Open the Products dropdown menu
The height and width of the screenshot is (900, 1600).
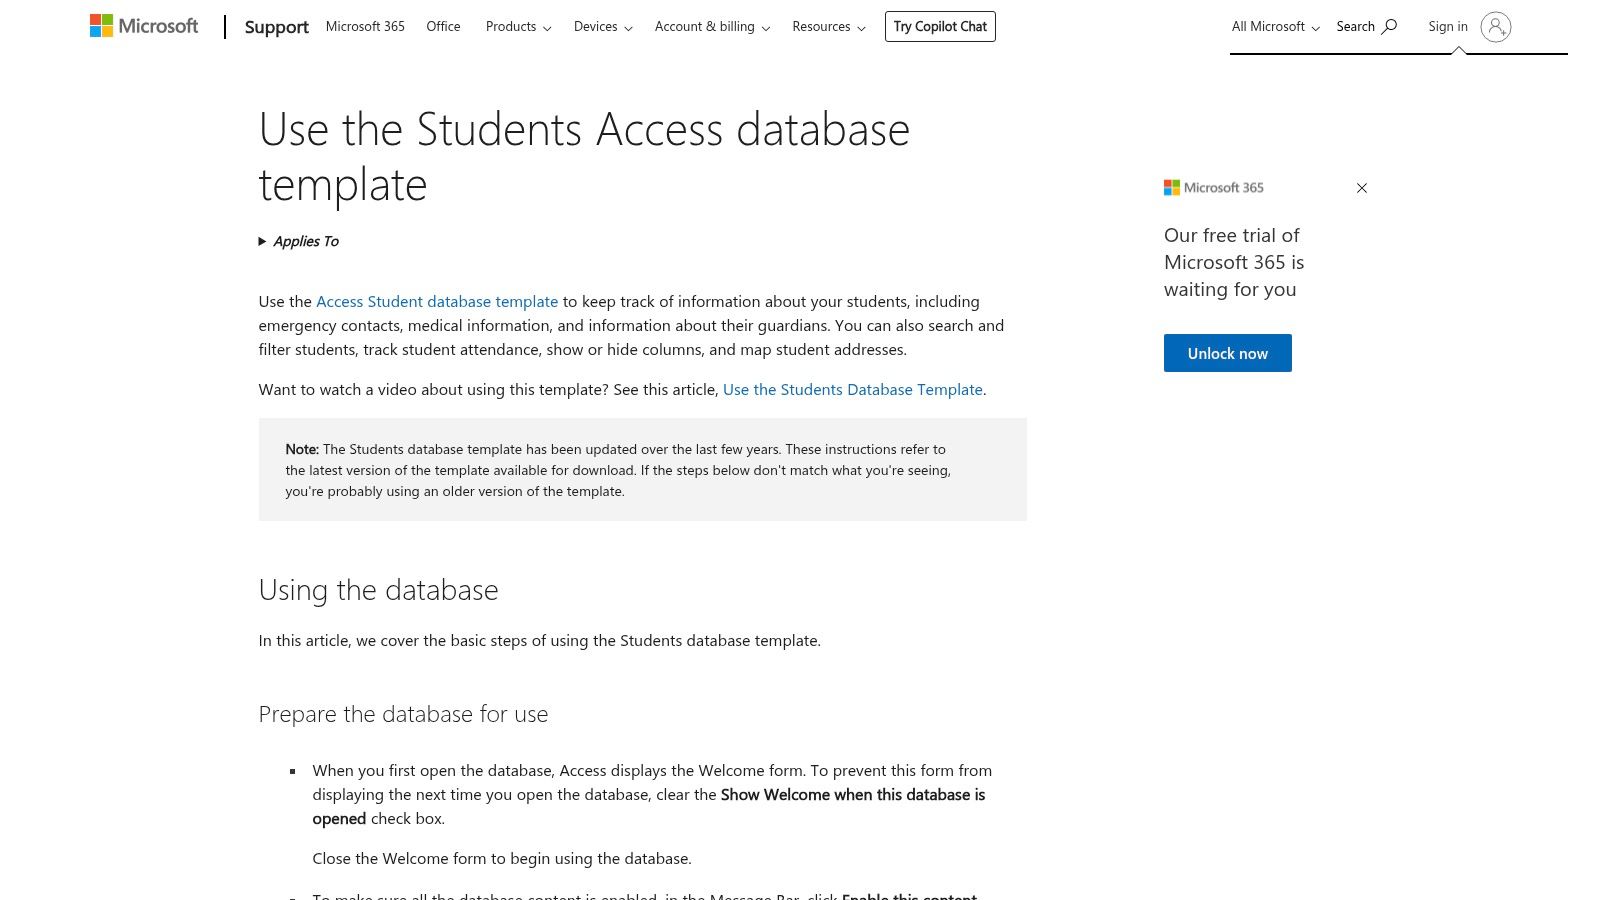518,27
